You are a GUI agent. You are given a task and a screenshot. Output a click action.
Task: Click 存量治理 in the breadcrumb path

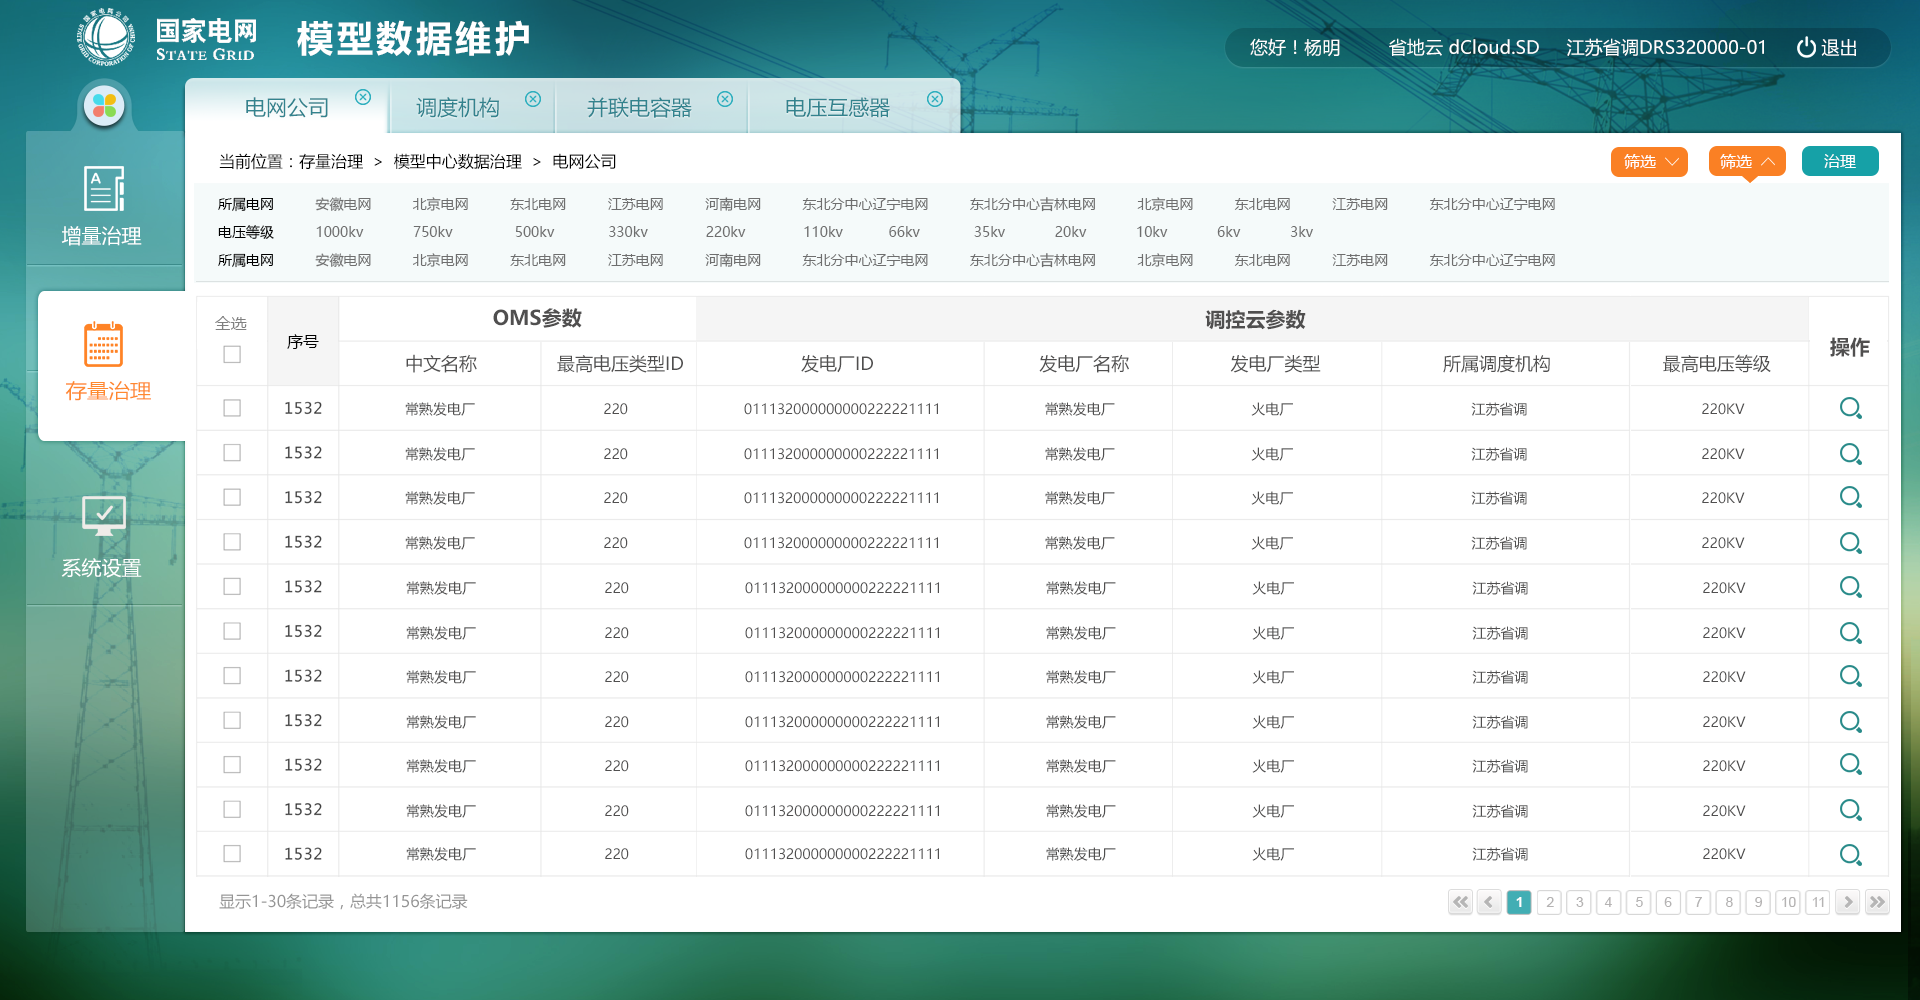click(x=331, y=161)
